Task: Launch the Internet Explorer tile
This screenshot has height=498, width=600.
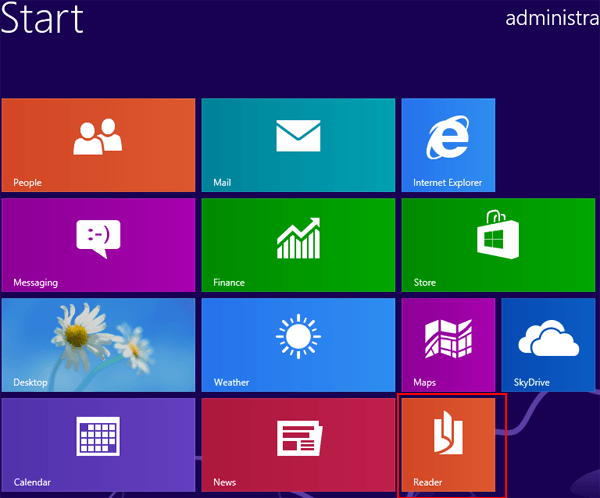Action: (448, 145)
